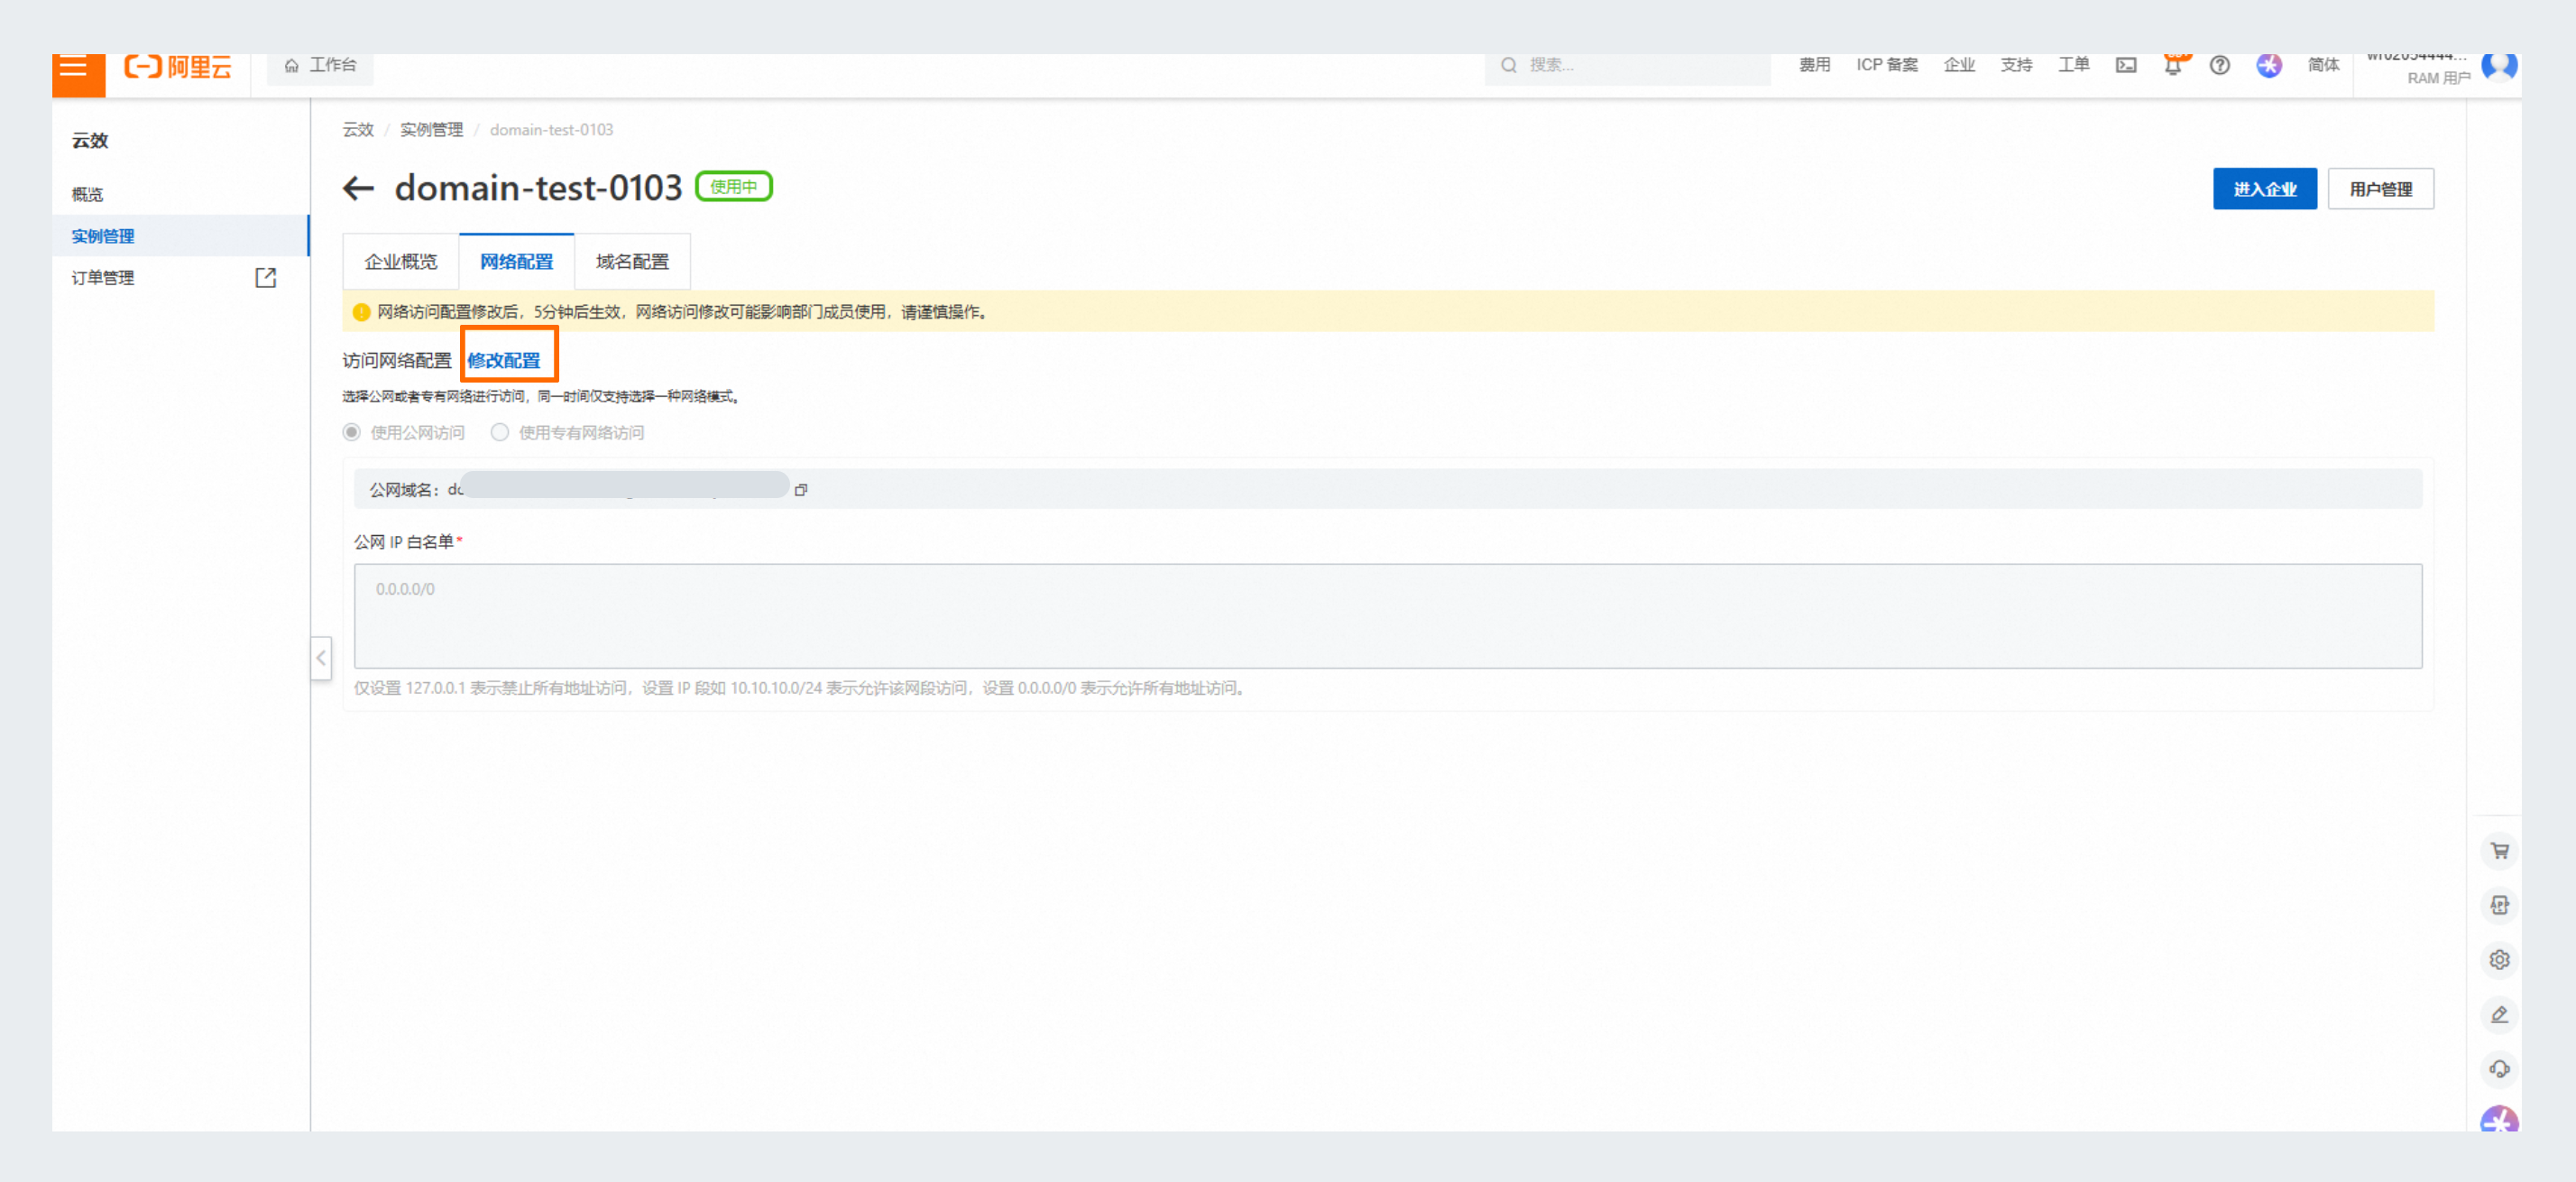Open the user avatar account menu
2576x1182 pixels.
[2499, 66]
